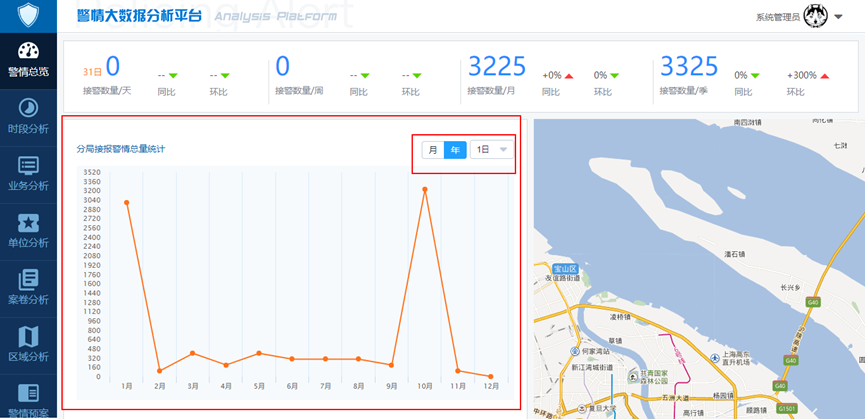Viewport: 865px width, 419px height.
Task: Switch chart to 月 view
Action: [x=433, y=150]
